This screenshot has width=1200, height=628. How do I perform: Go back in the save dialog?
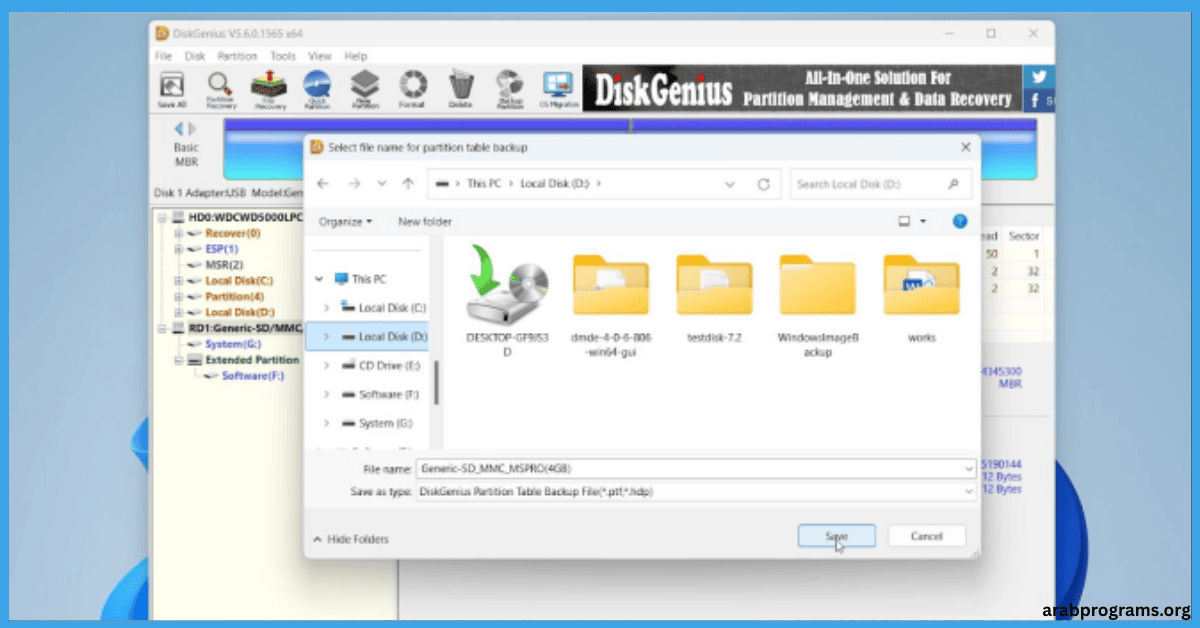[322, 184]
